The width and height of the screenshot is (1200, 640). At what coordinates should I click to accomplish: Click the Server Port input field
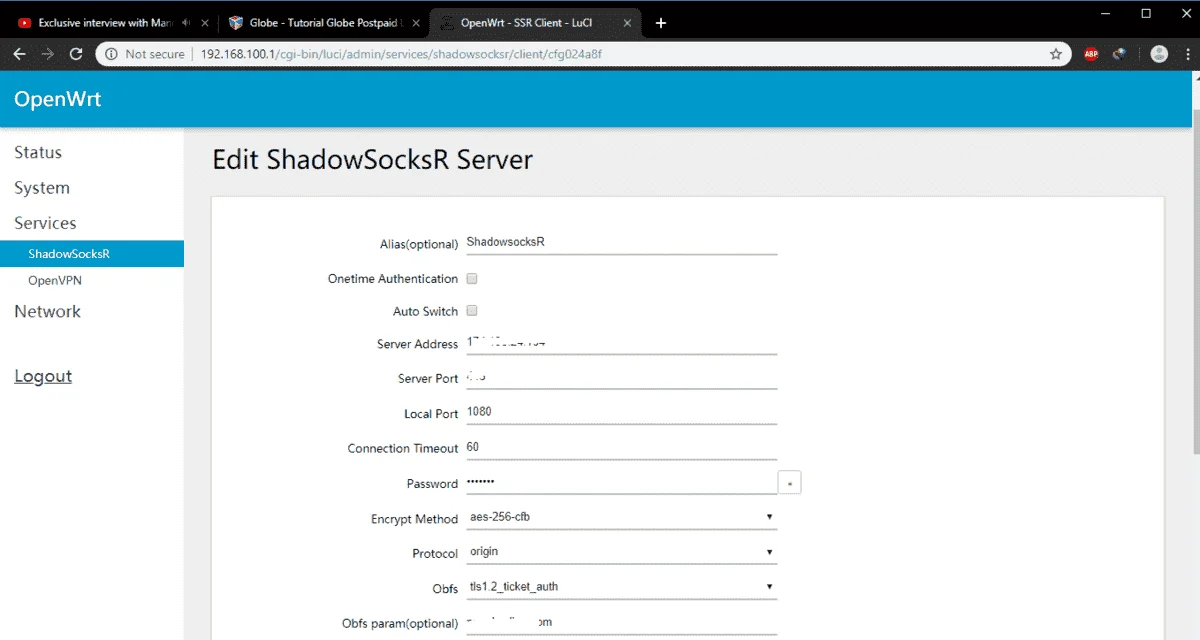click(622, 379)
